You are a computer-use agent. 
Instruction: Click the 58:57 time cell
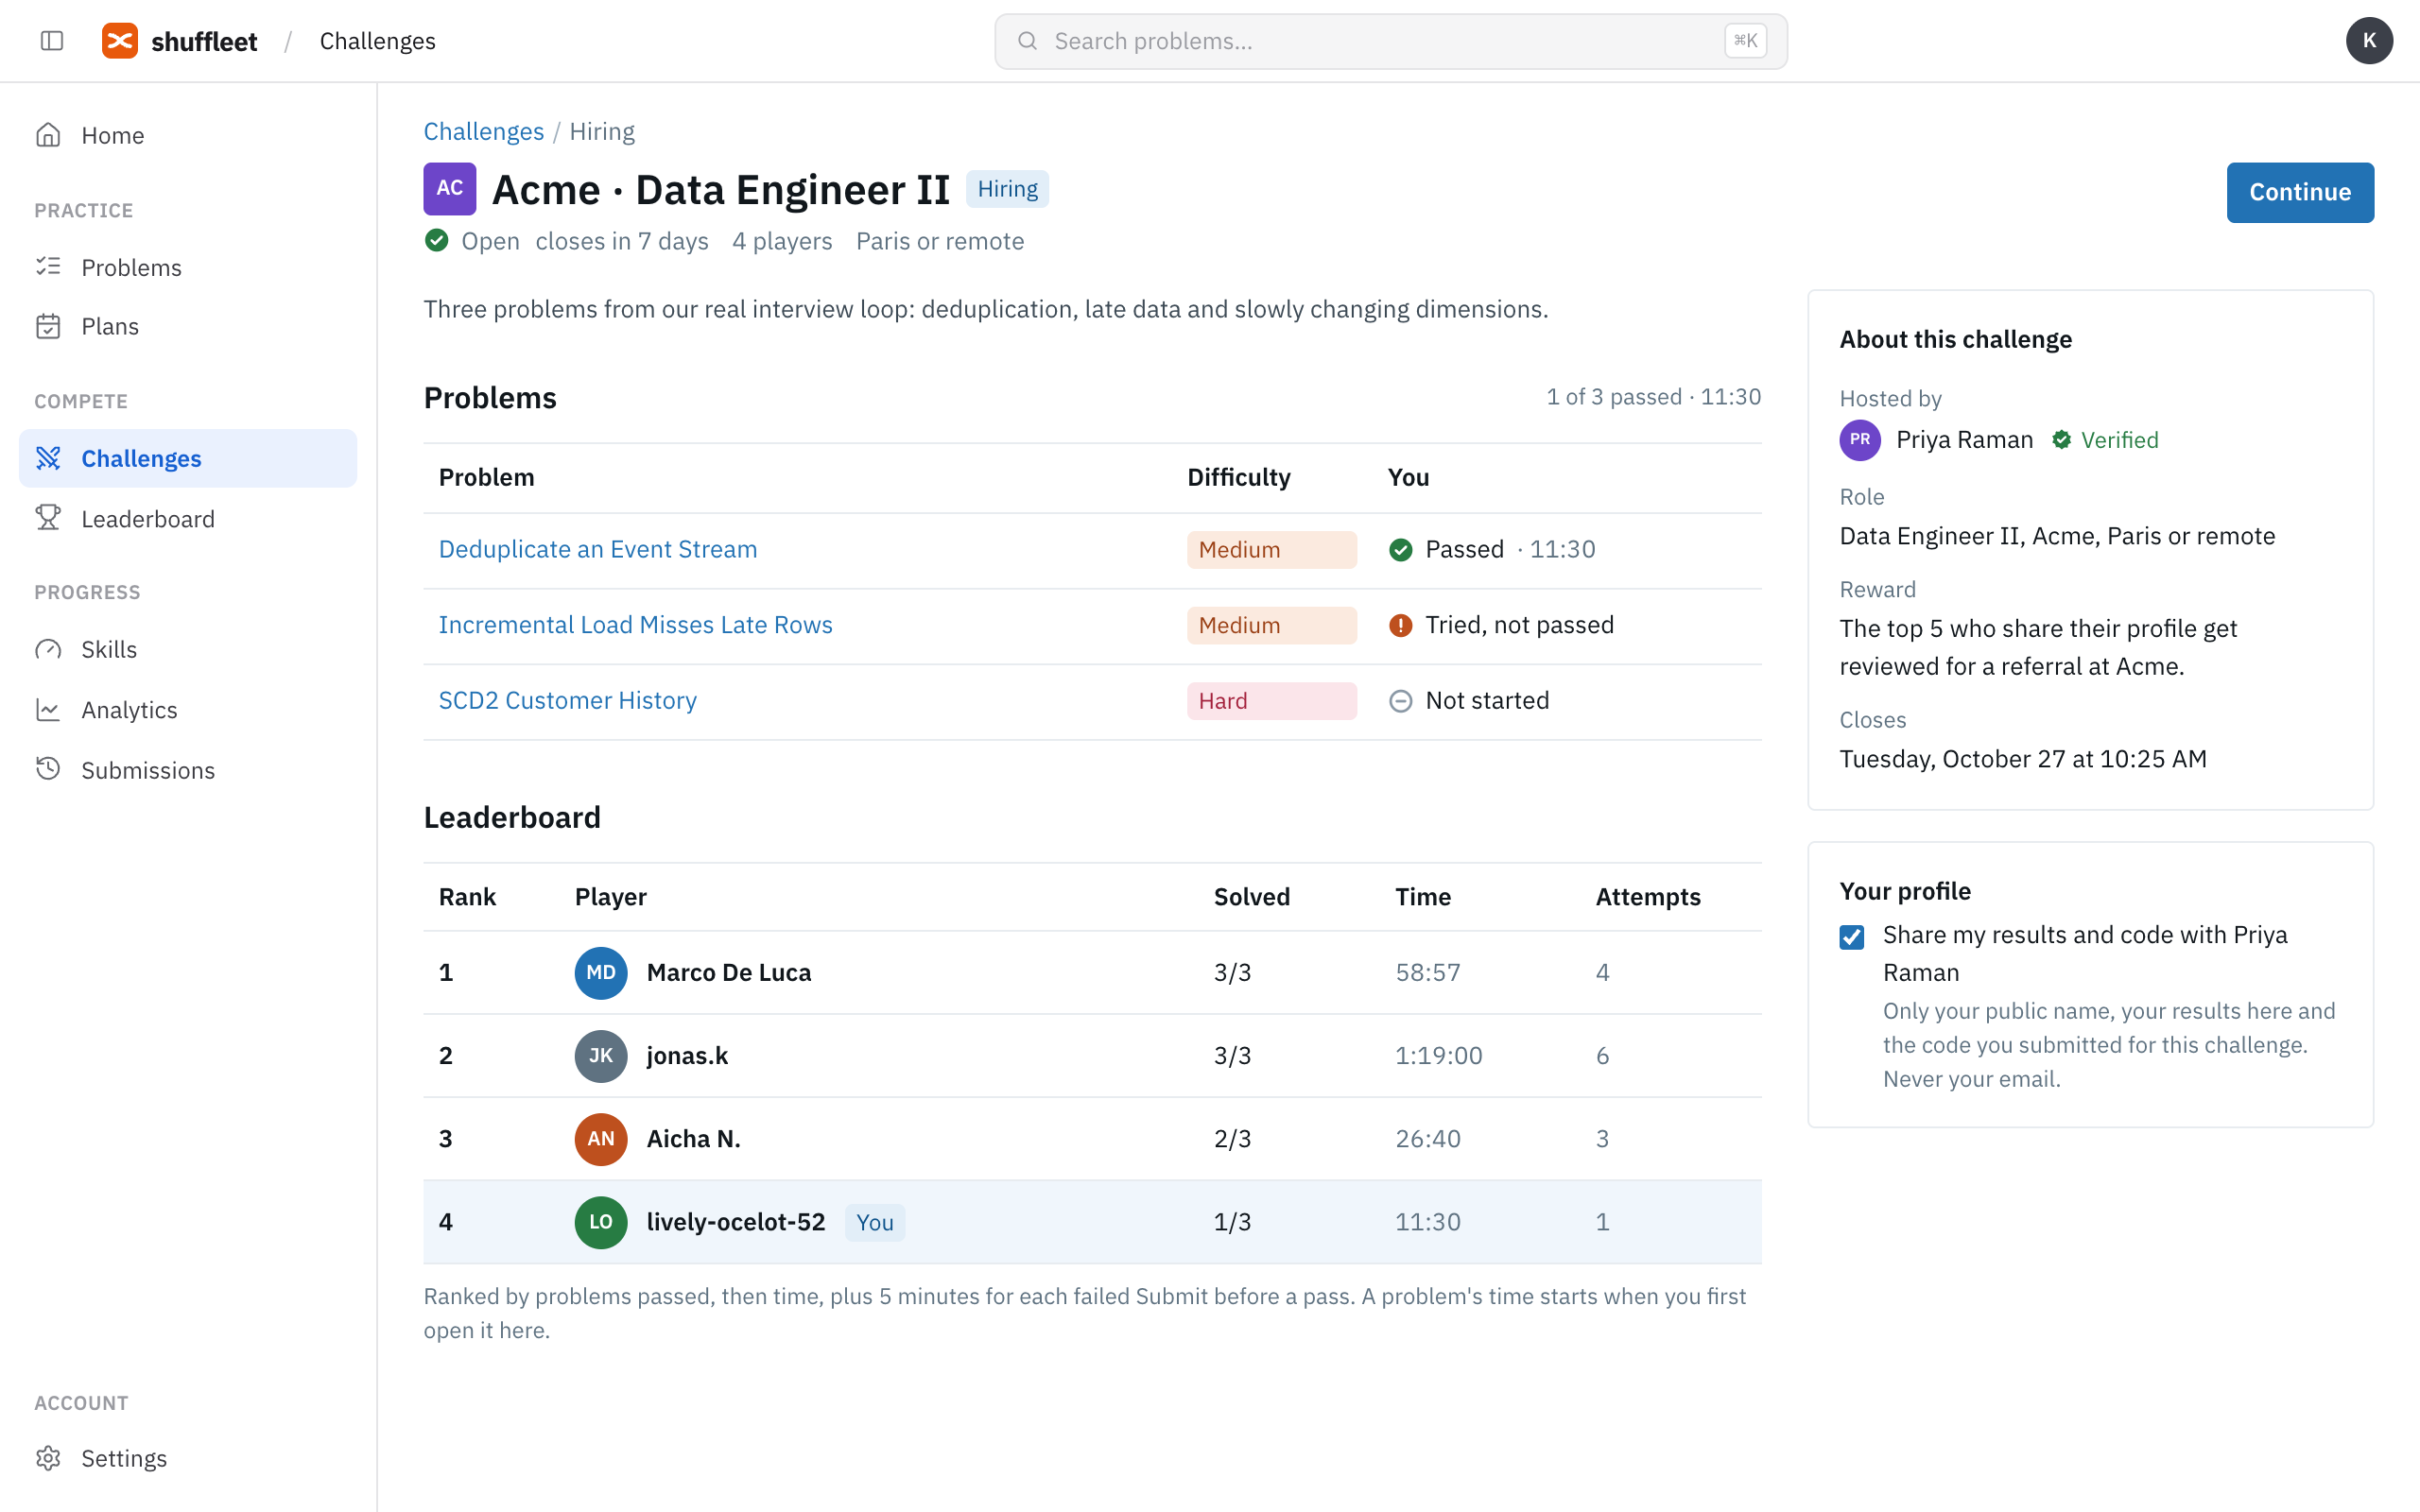pyautogui.click(x=1428, y=973)
